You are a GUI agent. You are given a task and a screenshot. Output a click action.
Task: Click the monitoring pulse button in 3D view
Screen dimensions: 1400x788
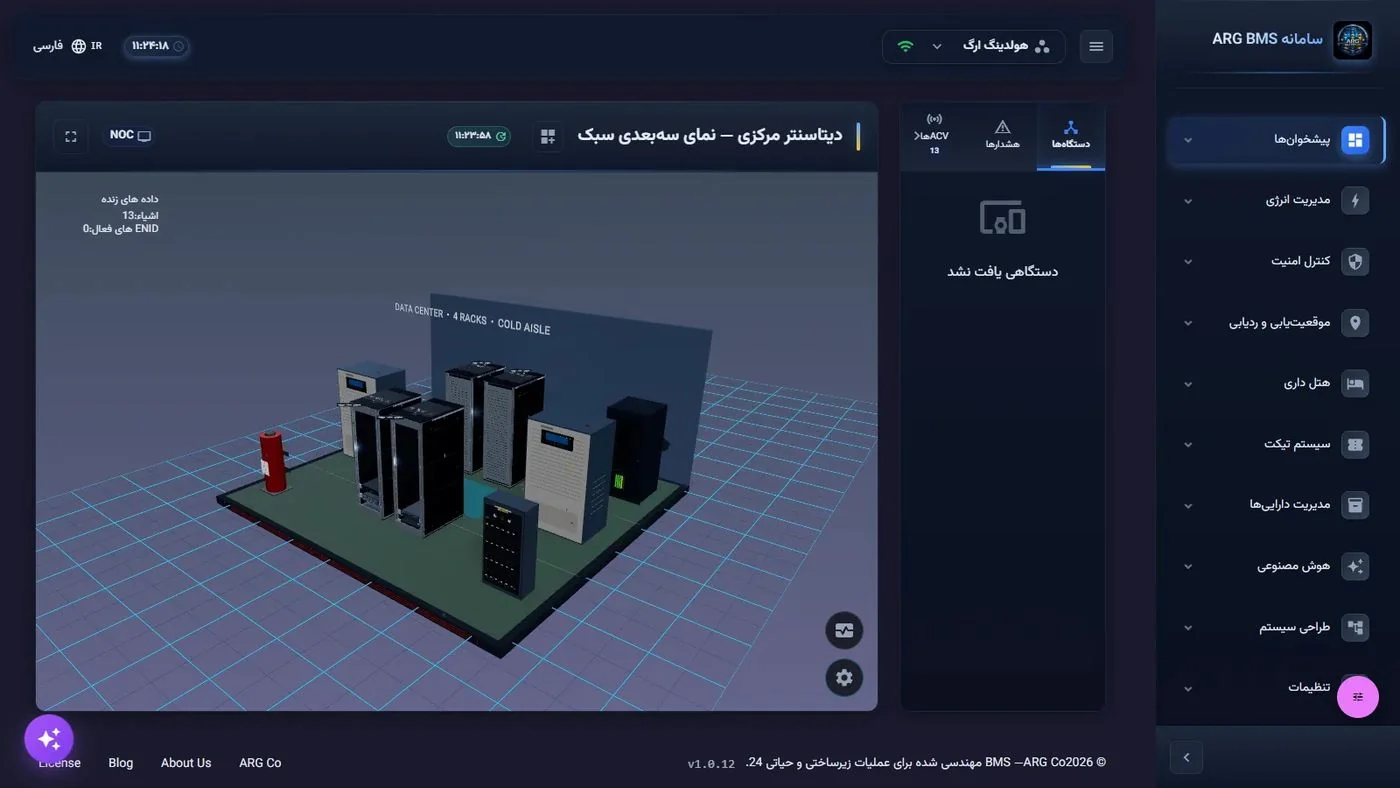coord(844,630)
